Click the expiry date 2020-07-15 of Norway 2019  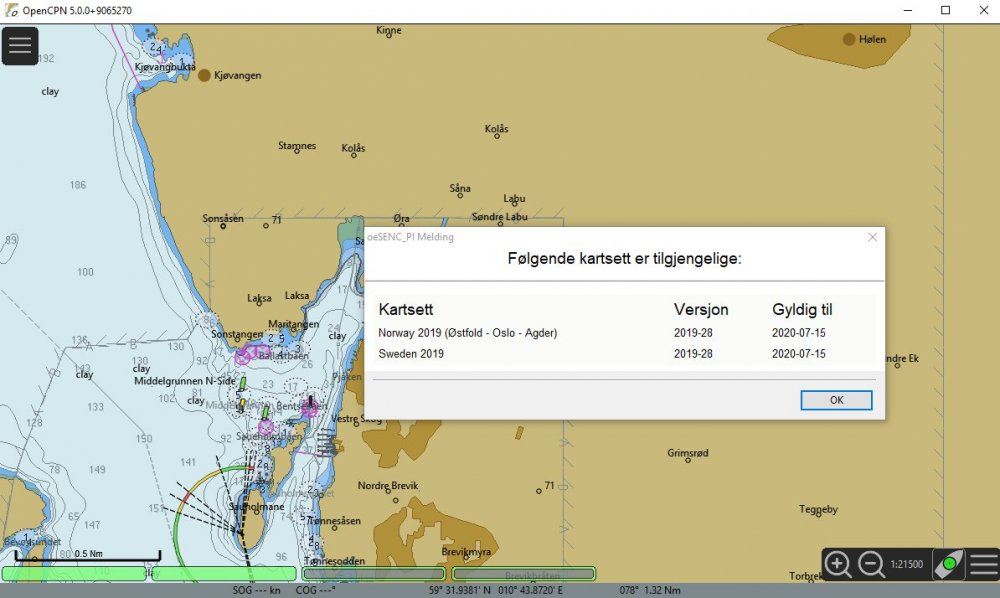798,333
